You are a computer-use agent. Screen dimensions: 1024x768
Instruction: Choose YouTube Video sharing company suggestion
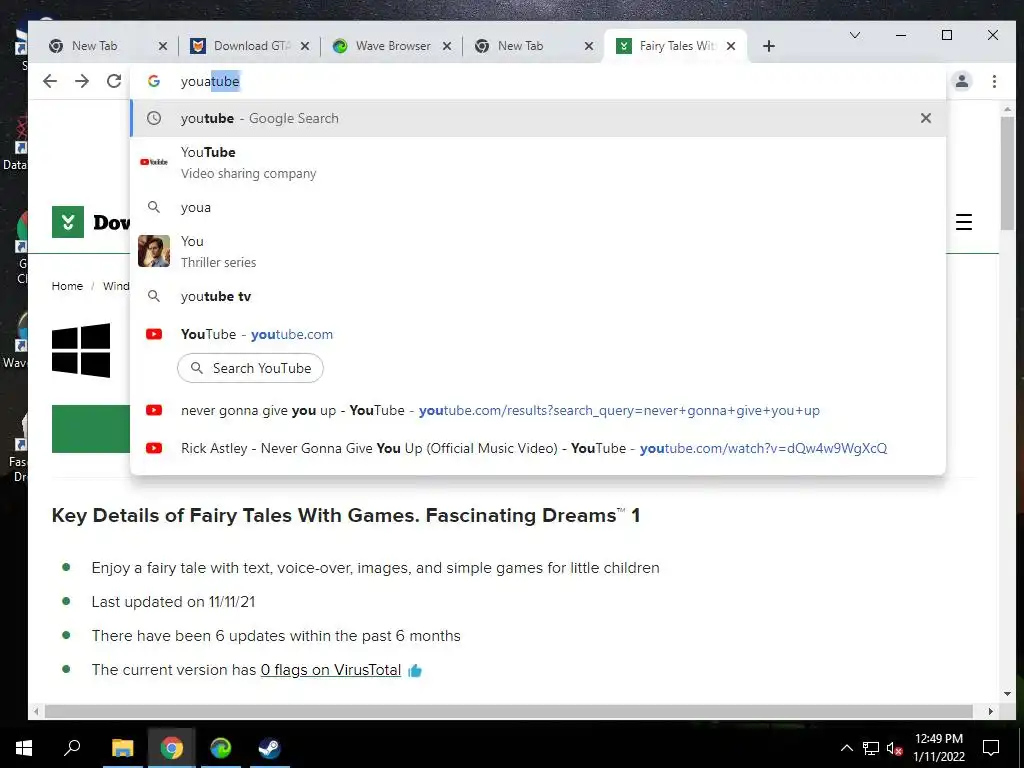(538, 162)
